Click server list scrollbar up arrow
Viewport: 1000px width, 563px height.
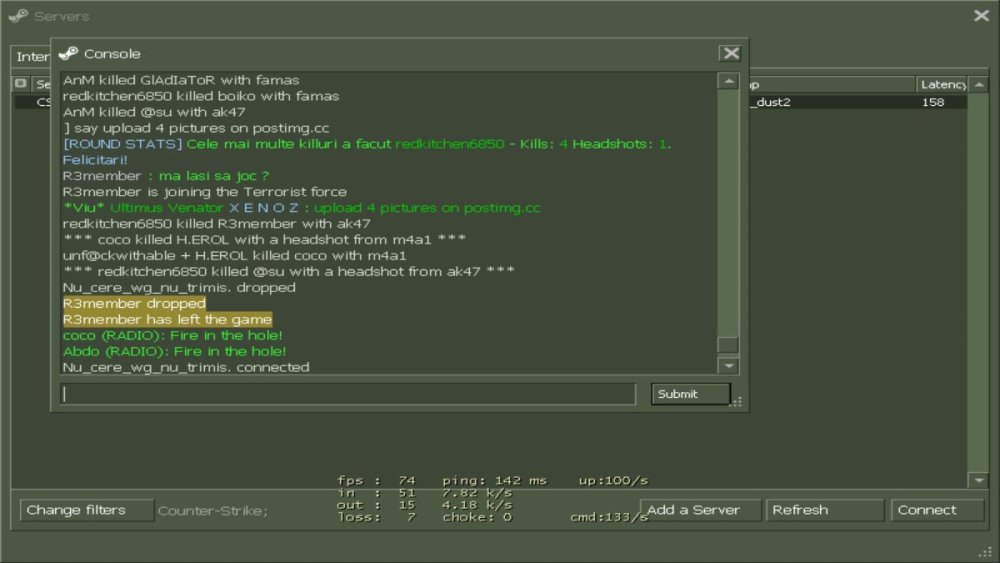[979, 84]
